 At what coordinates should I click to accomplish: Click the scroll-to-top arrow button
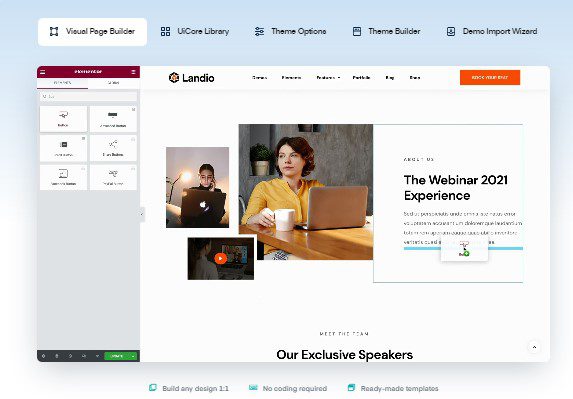click(534, 347)
